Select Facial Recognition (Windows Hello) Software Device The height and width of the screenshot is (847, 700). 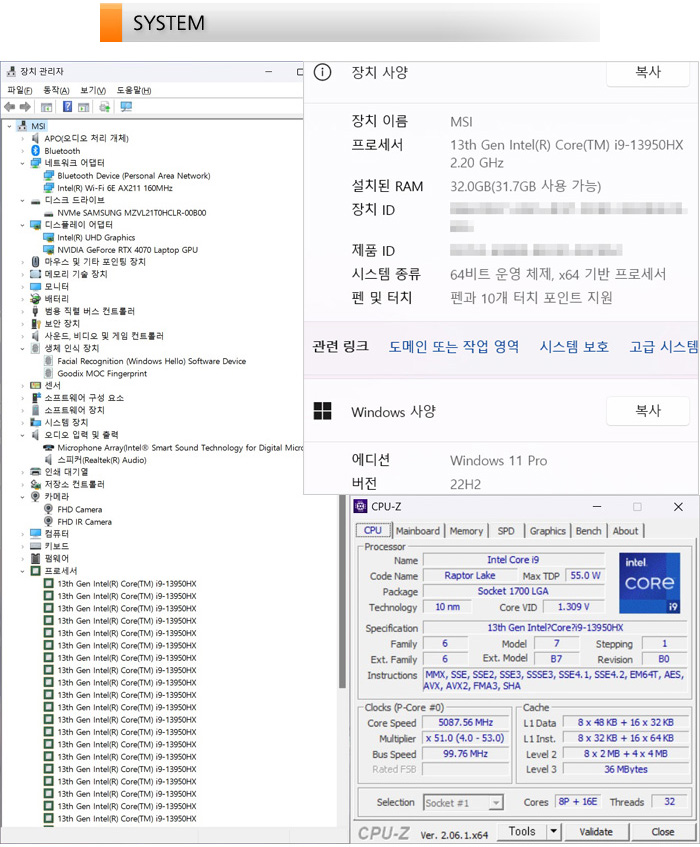click(152, 361)
